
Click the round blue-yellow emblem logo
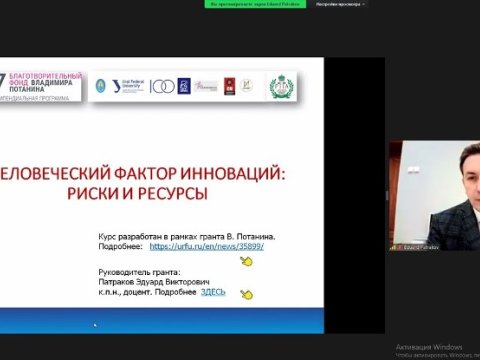click(x=100, y=86)
